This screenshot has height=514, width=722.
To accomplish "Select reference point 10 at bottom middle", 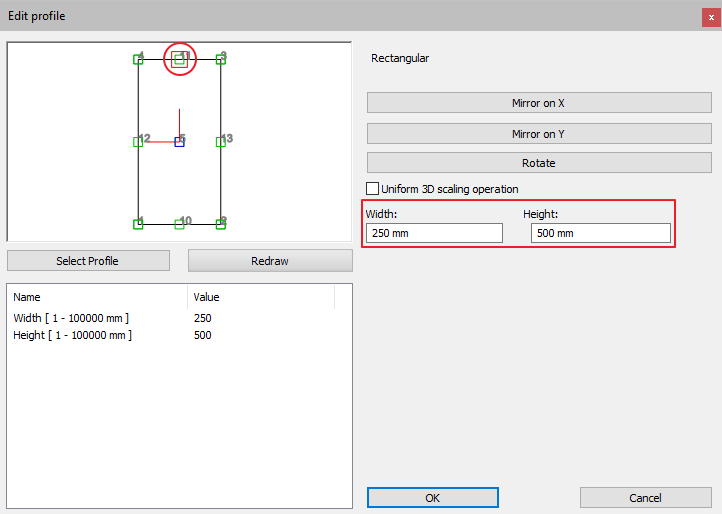I will click(179, 224).
